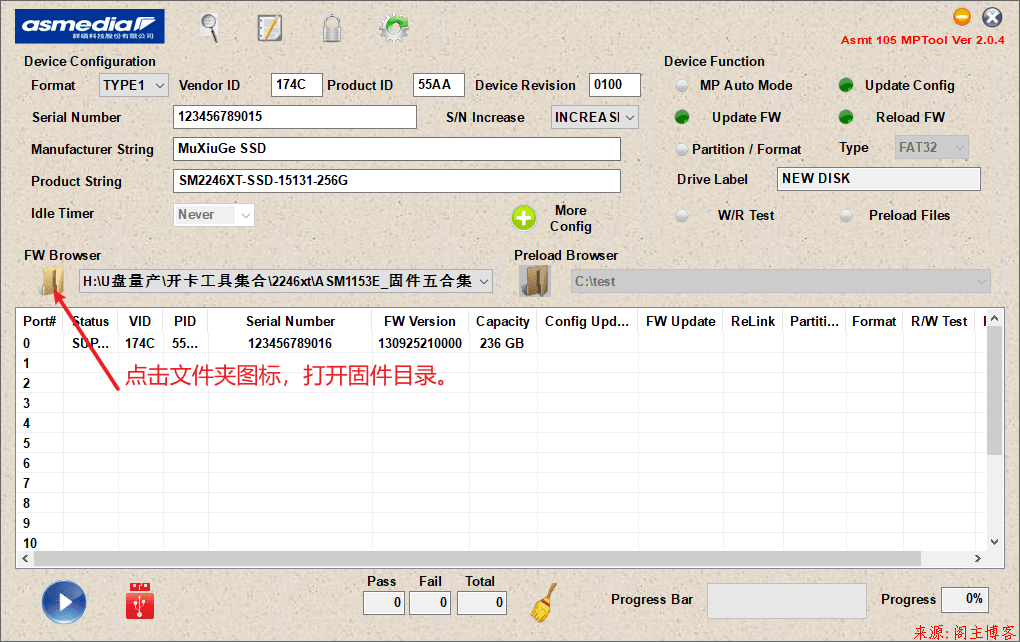Click FW Update column header
Viewport: 1020px width, 642px height.
[x=680, y=321]
